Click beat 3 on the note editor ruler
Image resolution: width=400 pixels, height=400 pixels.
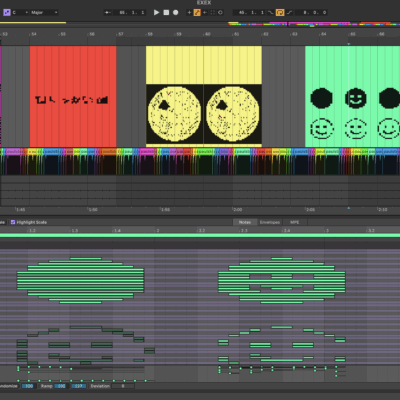[327, 230]
